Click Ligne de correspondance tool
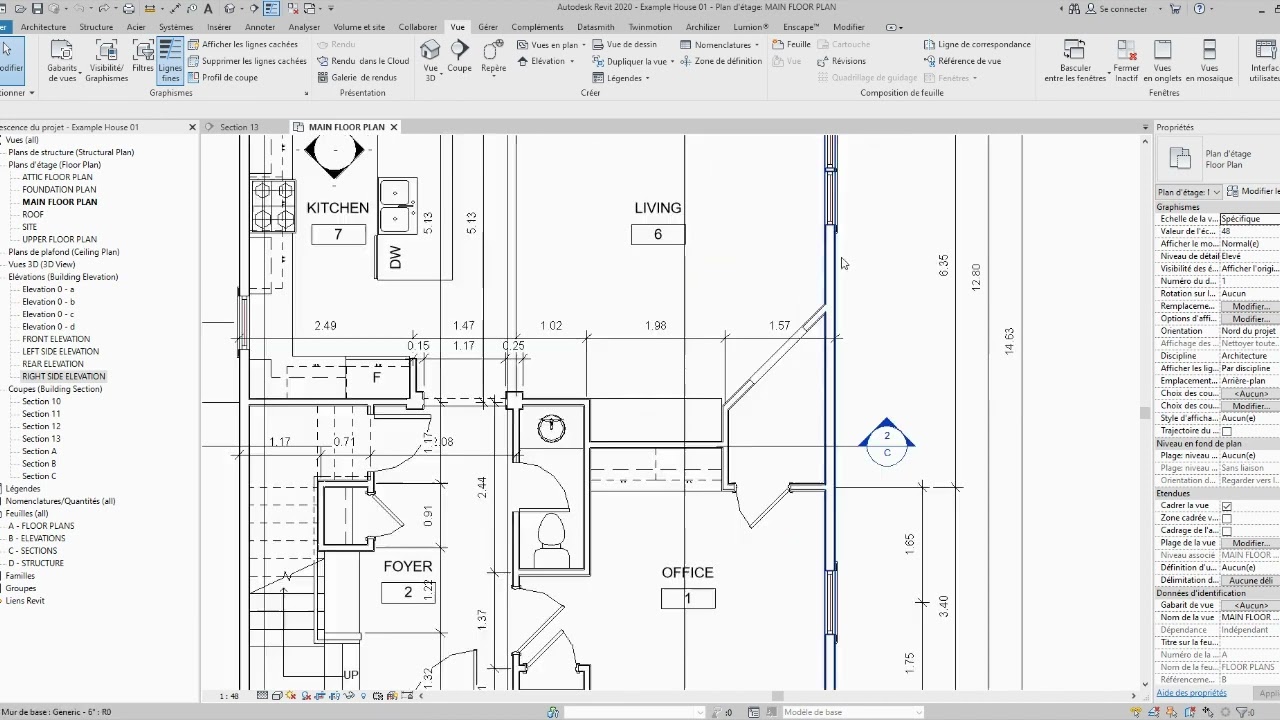 (977, 45)
